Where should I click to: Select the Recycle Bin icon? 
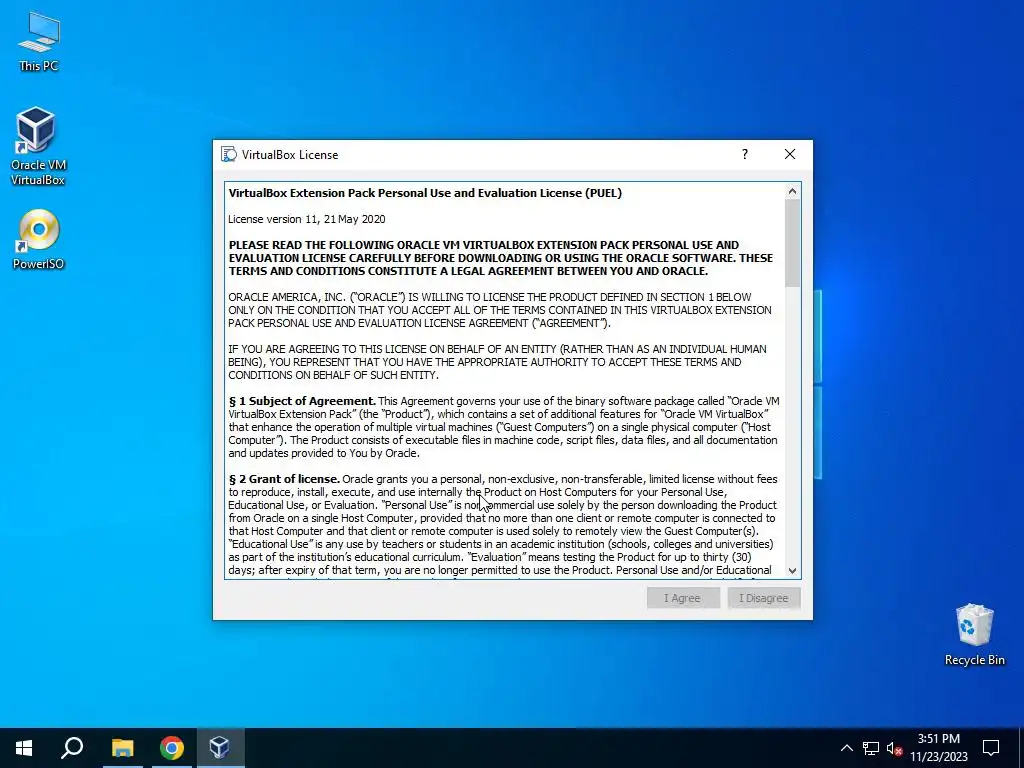(x=974, y=634)
